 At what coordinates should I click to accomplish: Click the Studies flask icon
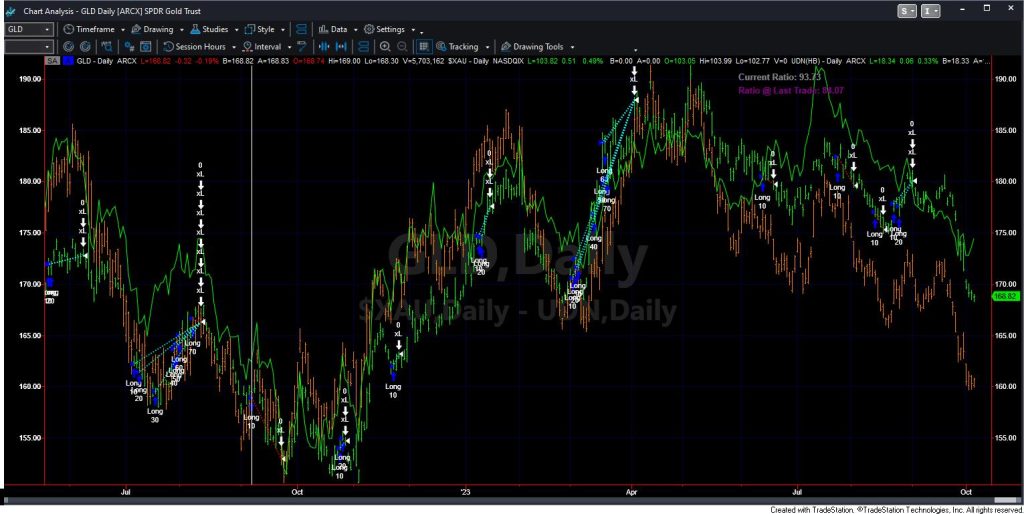point(195,29)
